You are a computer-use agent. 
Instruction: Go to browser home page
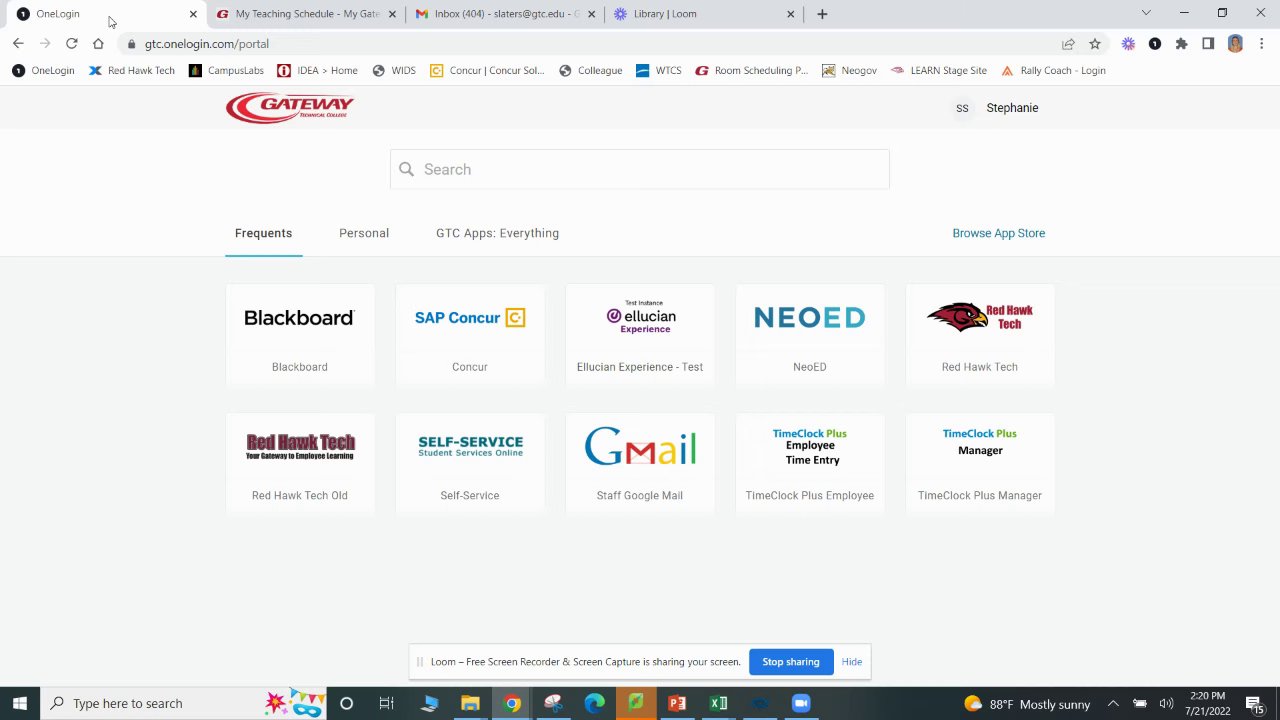(x=98, y=44)
